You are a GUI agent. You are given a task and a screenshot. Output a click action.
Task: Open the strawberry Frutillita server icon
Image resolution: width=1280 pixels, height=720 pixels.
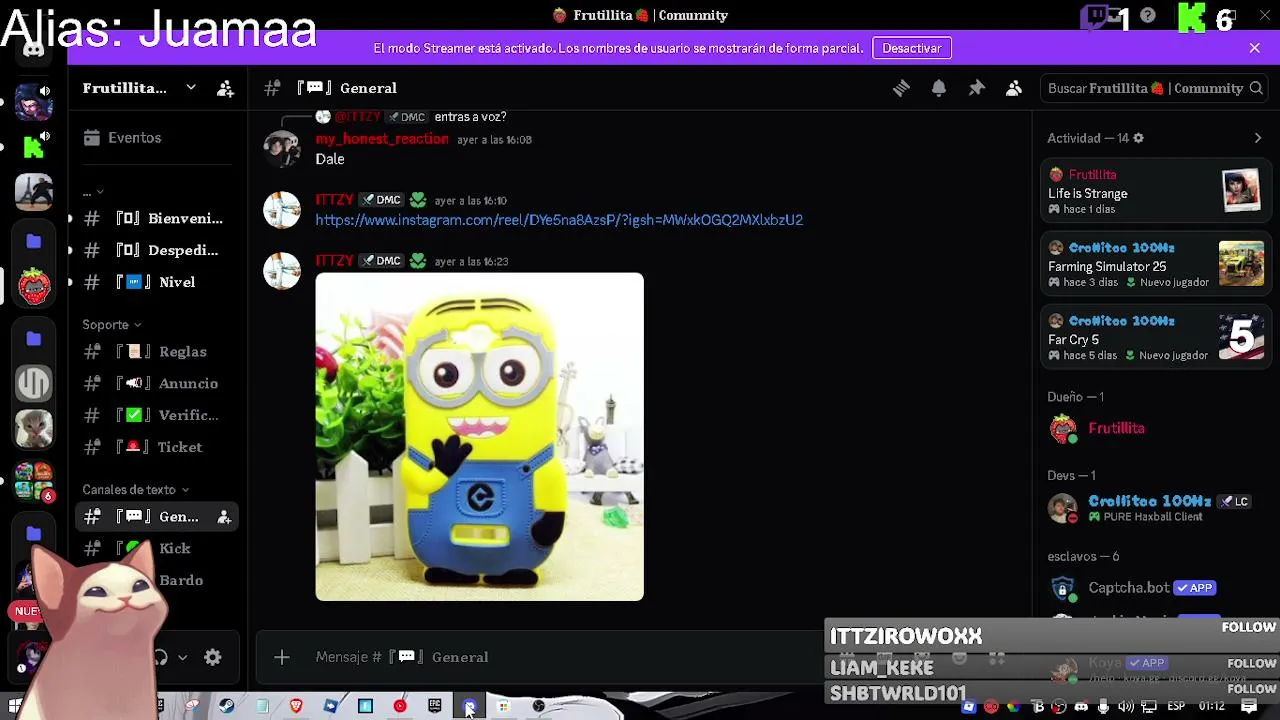(x=34, y=287)
